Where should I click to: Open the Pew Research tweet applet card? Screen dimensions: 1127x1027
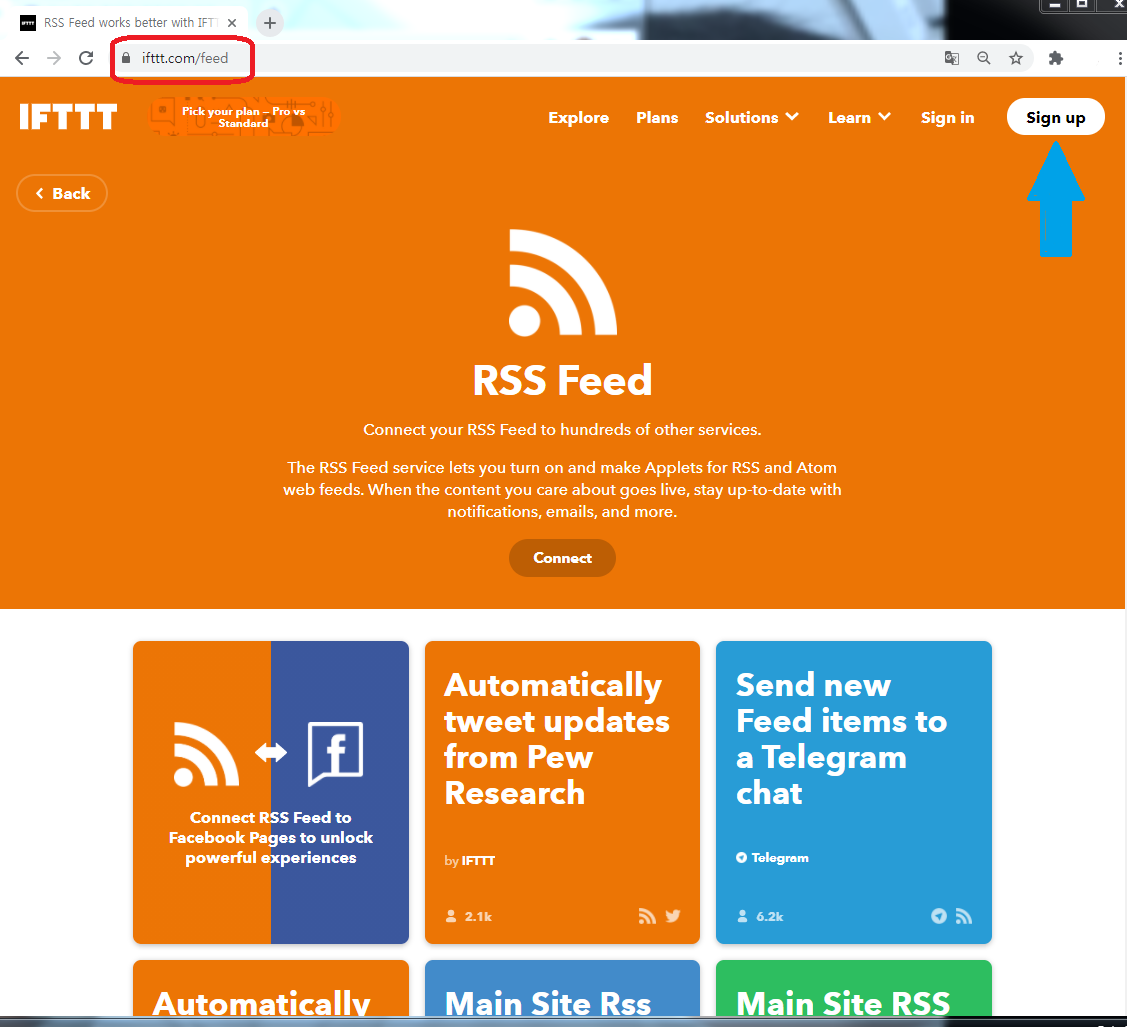562,792
